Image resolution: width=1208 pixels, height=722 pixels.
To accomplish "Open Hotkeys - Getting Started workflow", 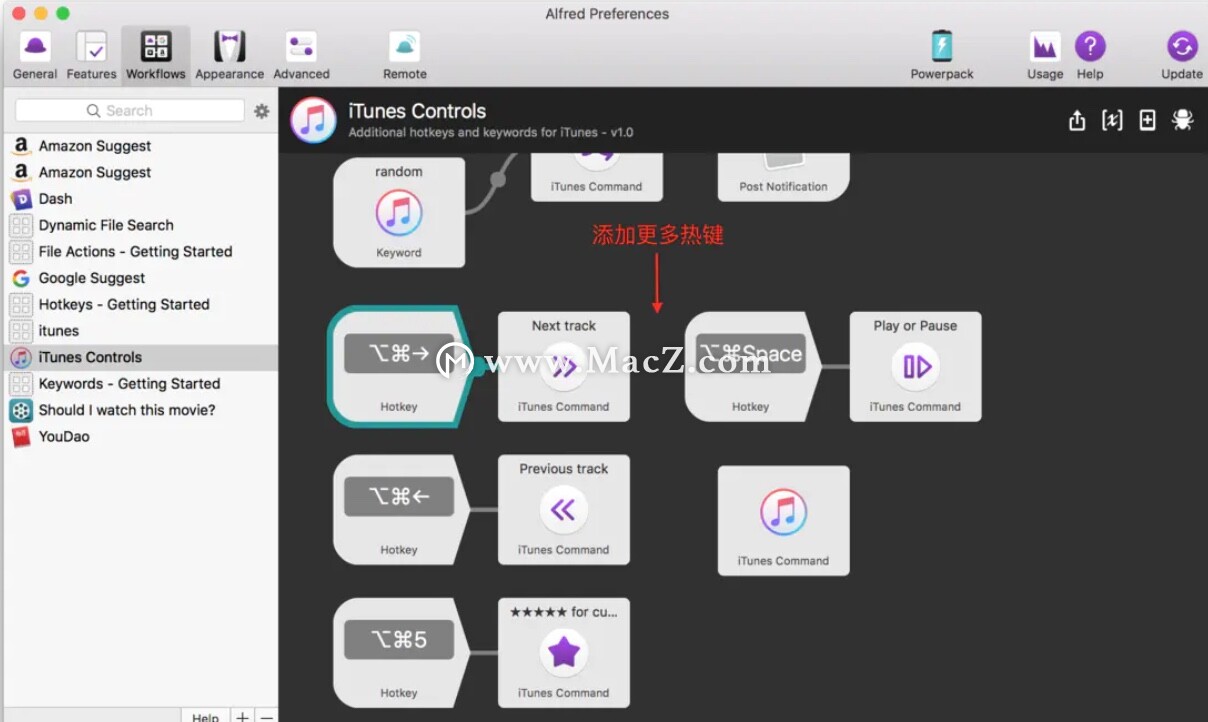I will (141, 305).
